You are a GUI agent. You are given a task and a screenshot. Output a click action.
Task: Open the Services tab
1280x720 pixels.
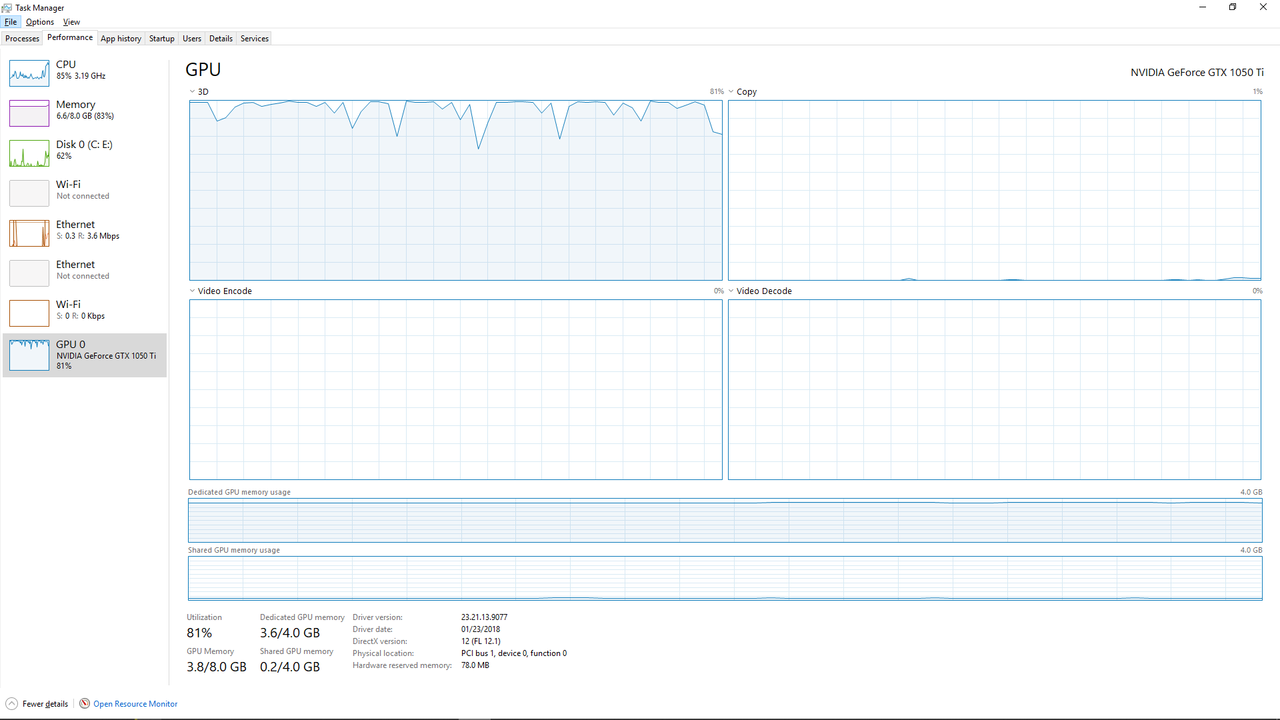[x=255, y=39]
